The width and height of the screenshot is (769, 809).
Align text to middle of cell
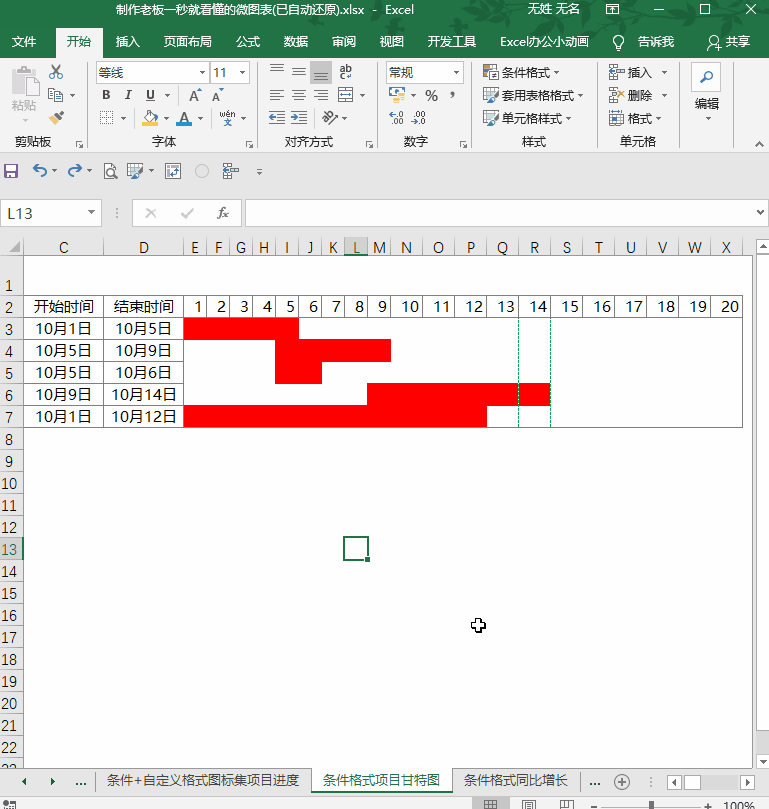click(299, 72)
